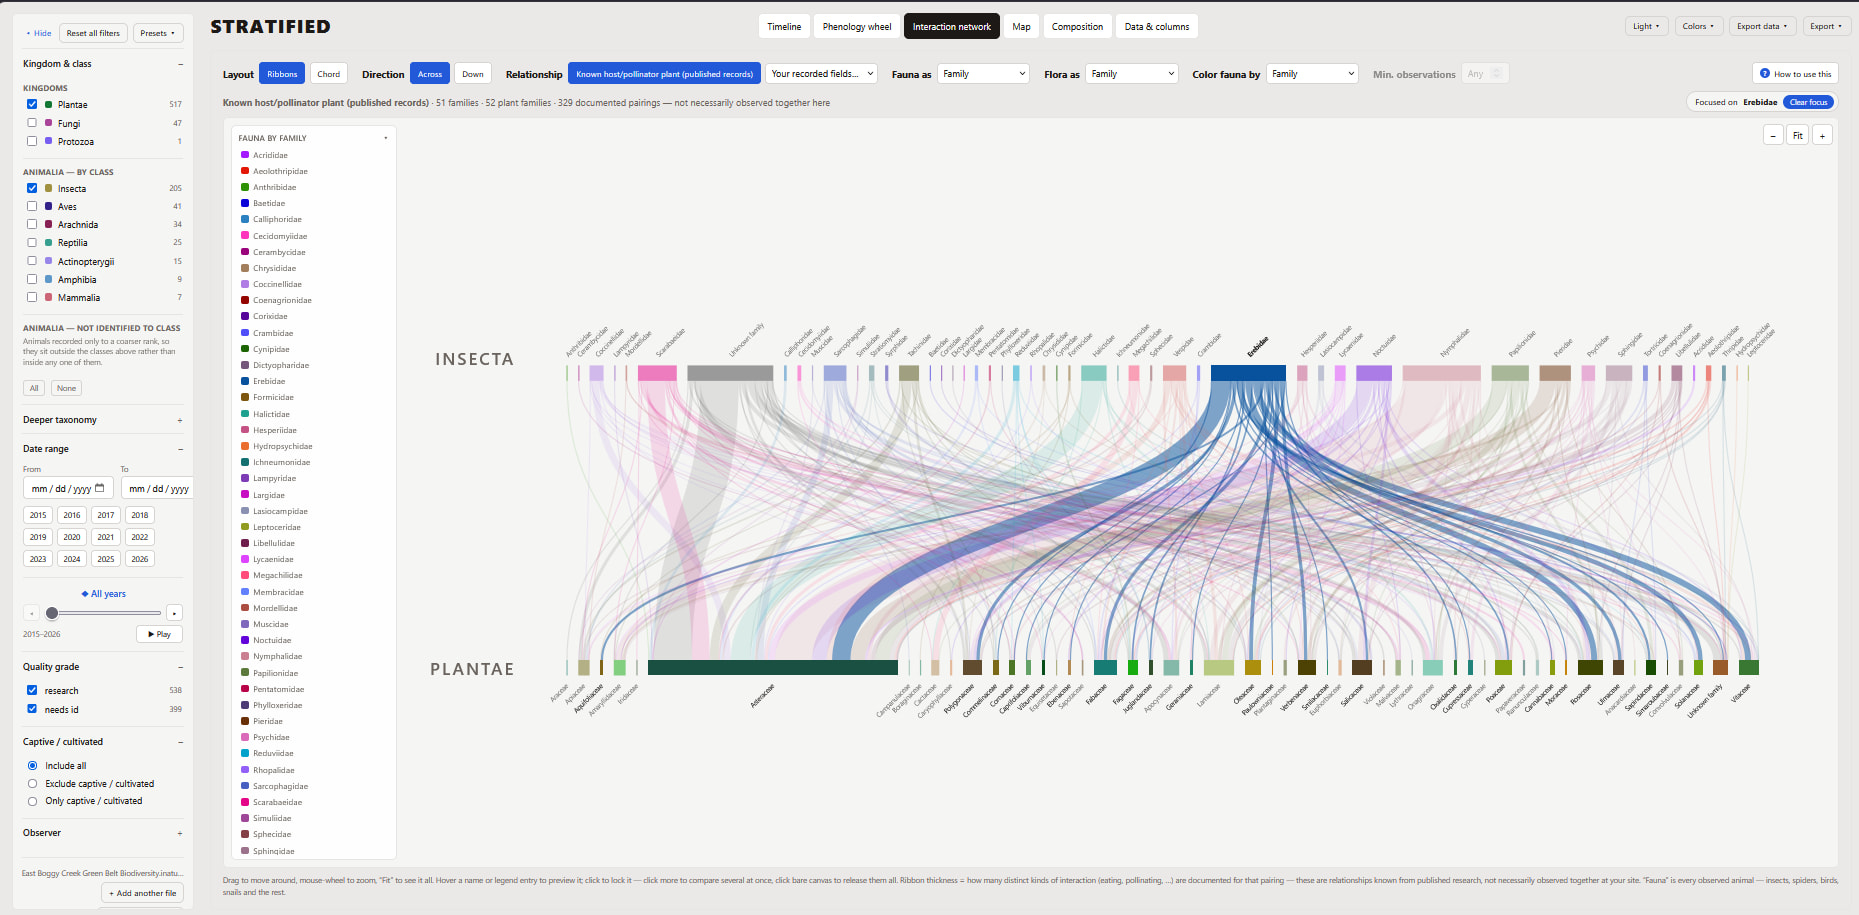Viewport: 1859px width, 915px height.
Task: Zoom out the network with minus button
Action: click(1773, 135)
